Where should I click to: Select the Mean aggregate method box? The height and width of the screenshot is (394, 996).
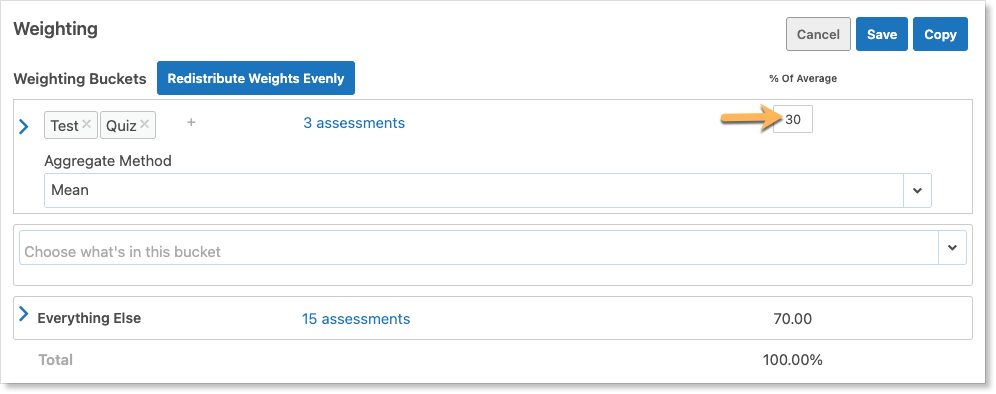pyautogui.click(x=474, y=191)
